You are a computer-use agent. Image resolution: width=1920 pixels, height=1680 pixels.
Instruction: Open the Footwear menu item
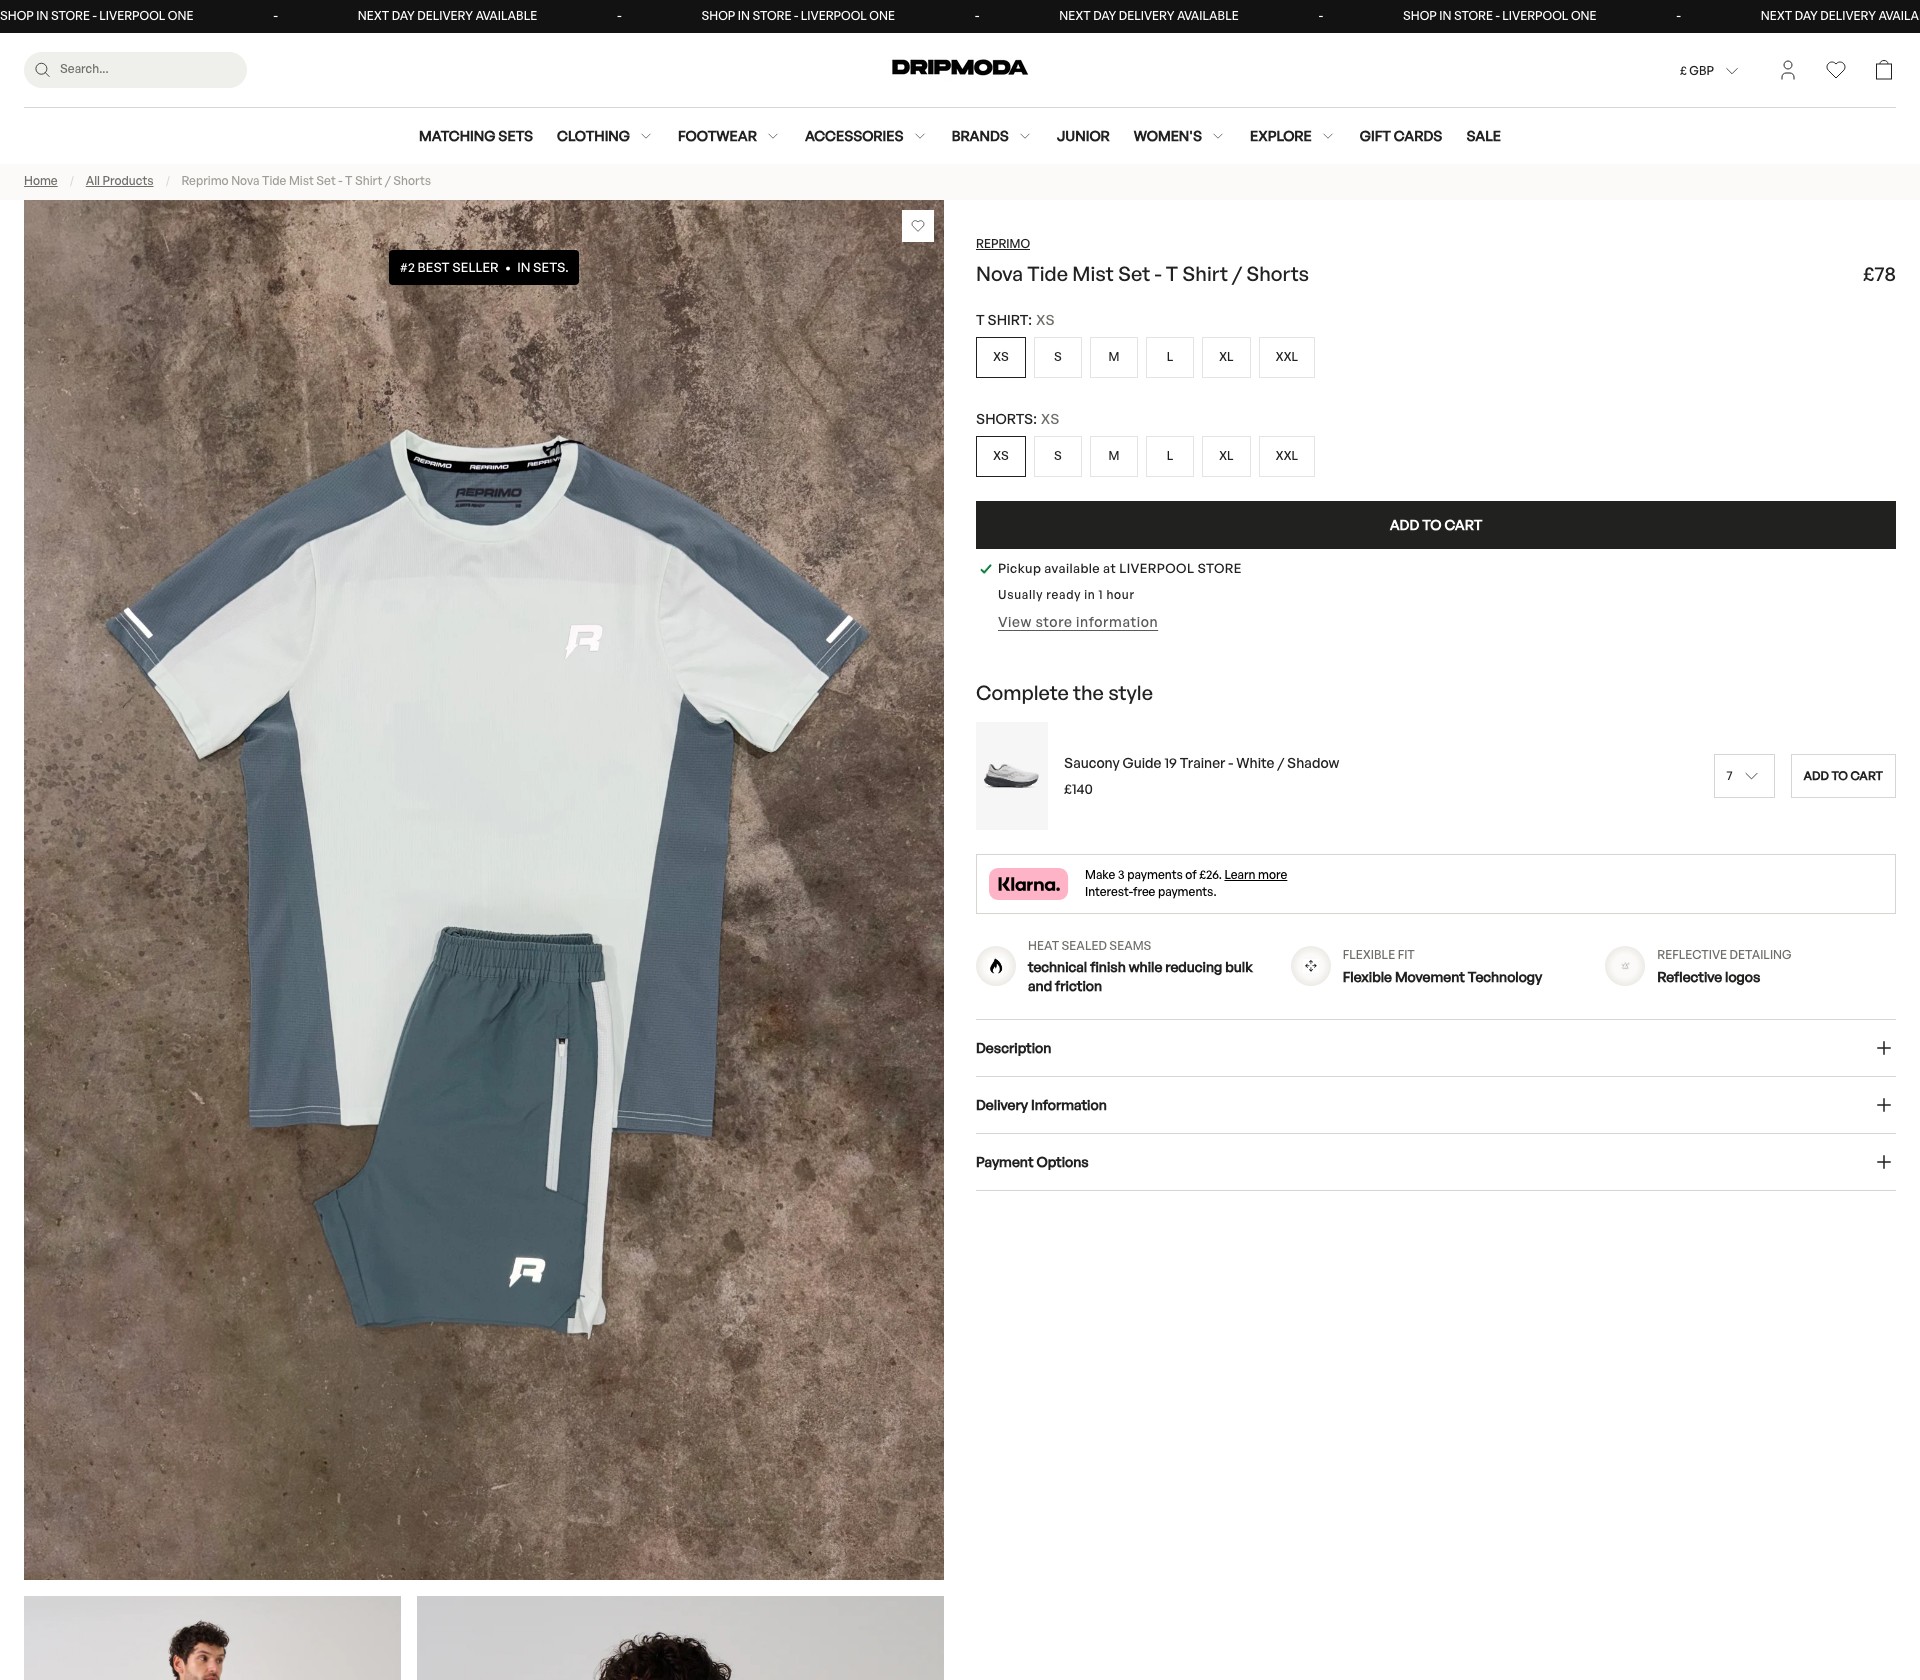pyautogui.click(x=717, y=136)
